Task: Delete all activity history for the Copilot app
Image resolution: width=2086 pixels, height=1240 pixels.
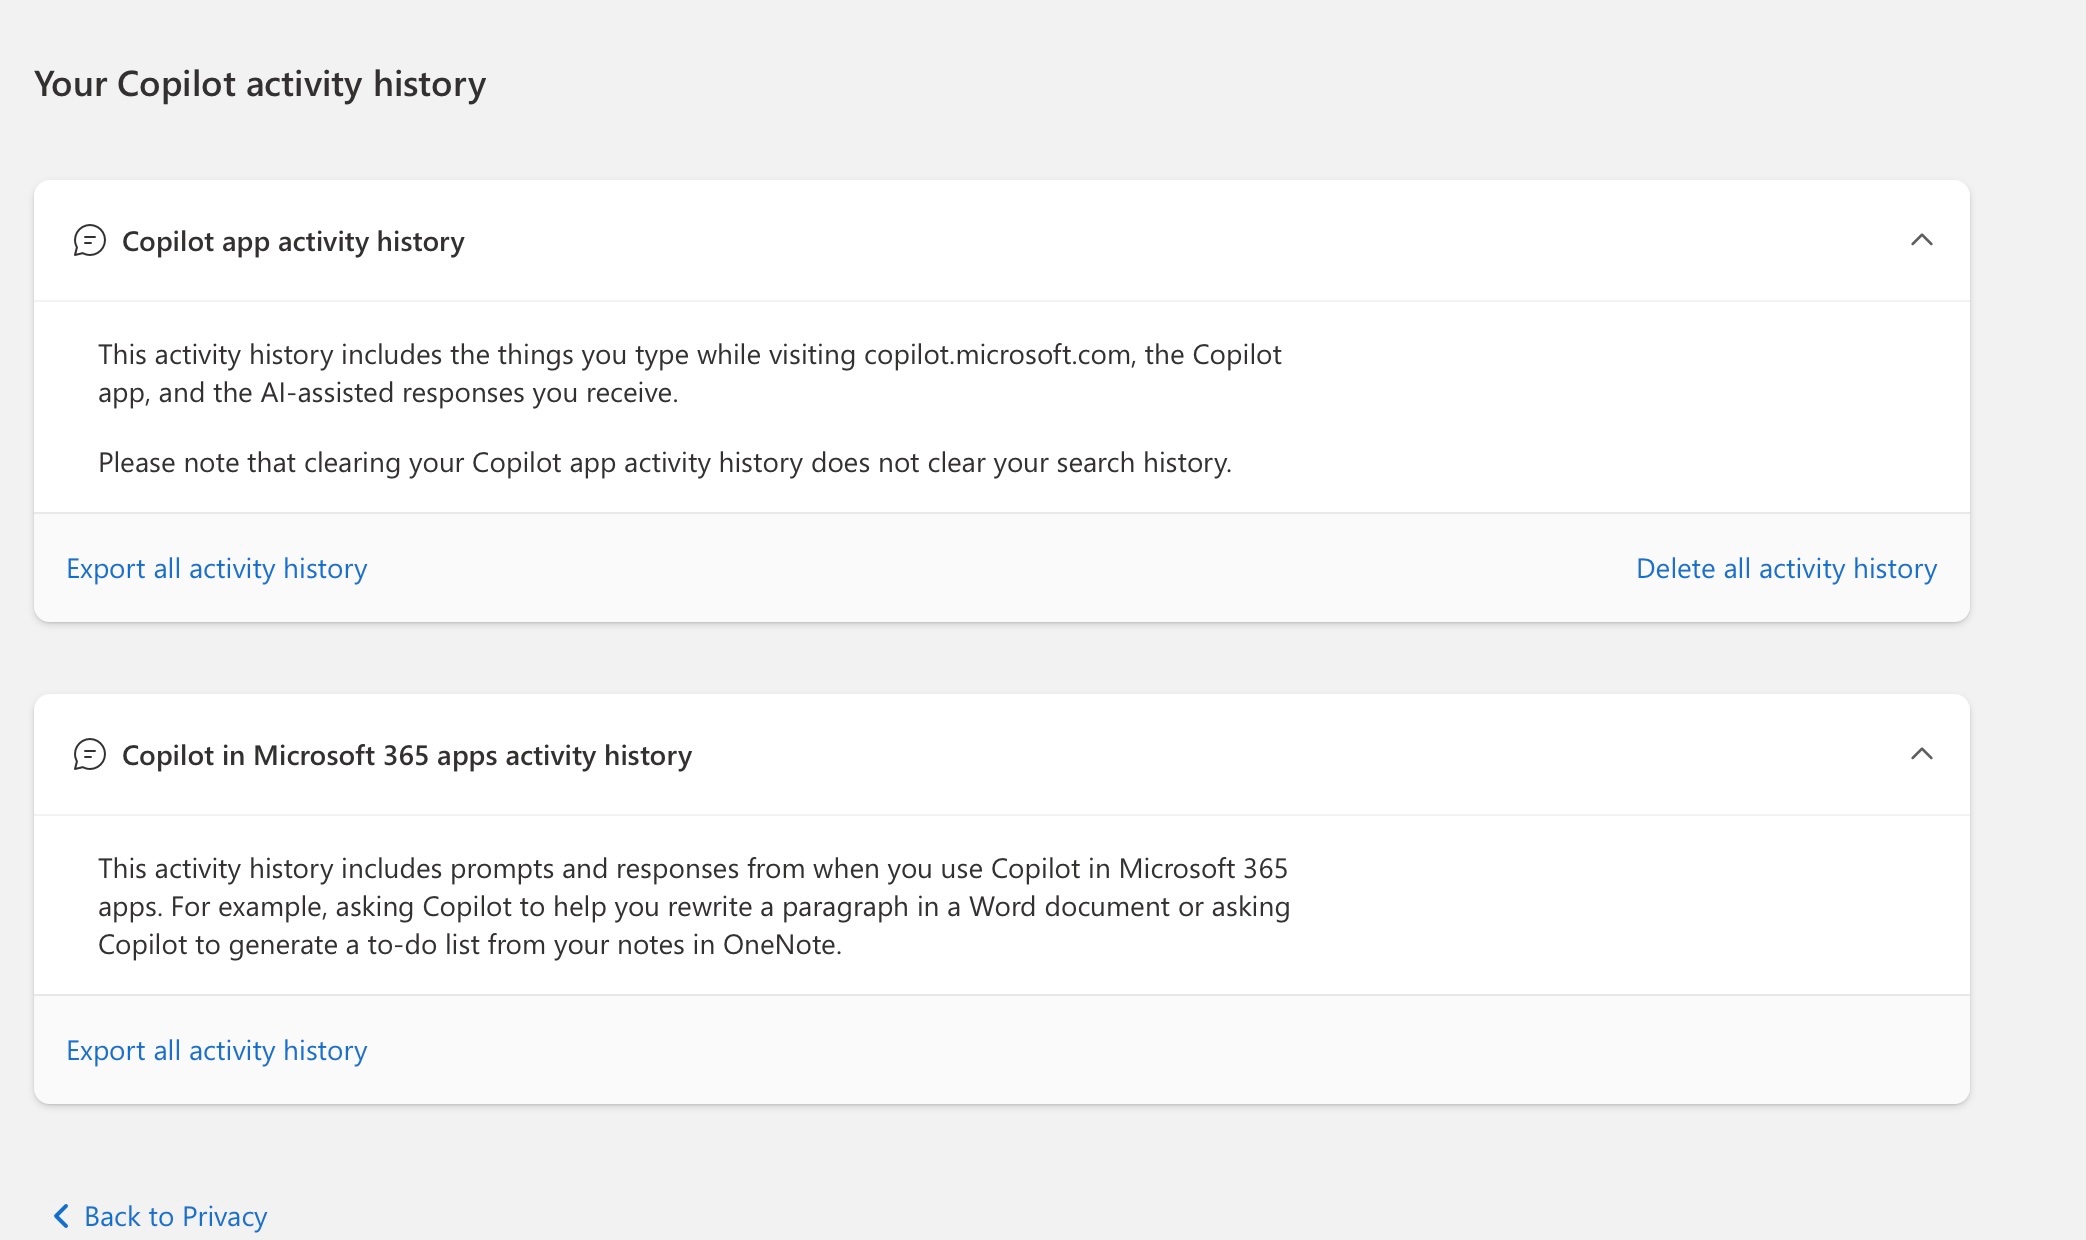Action: [1786, 568]
